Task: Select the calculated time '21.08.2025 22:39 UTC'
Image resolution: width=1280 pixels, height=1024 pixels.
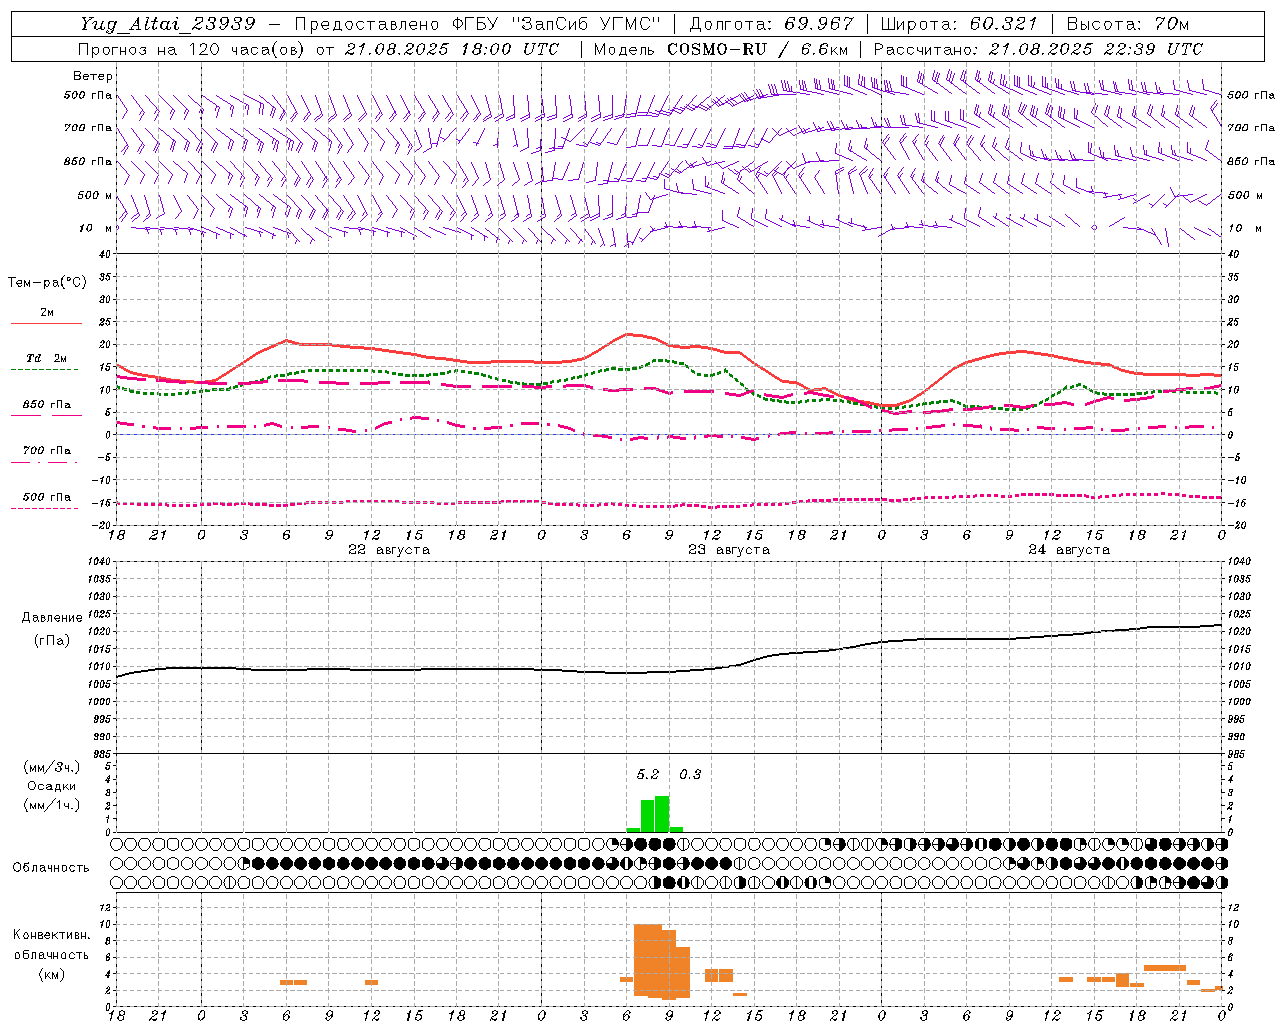Action: click(x=1095, y=49)
